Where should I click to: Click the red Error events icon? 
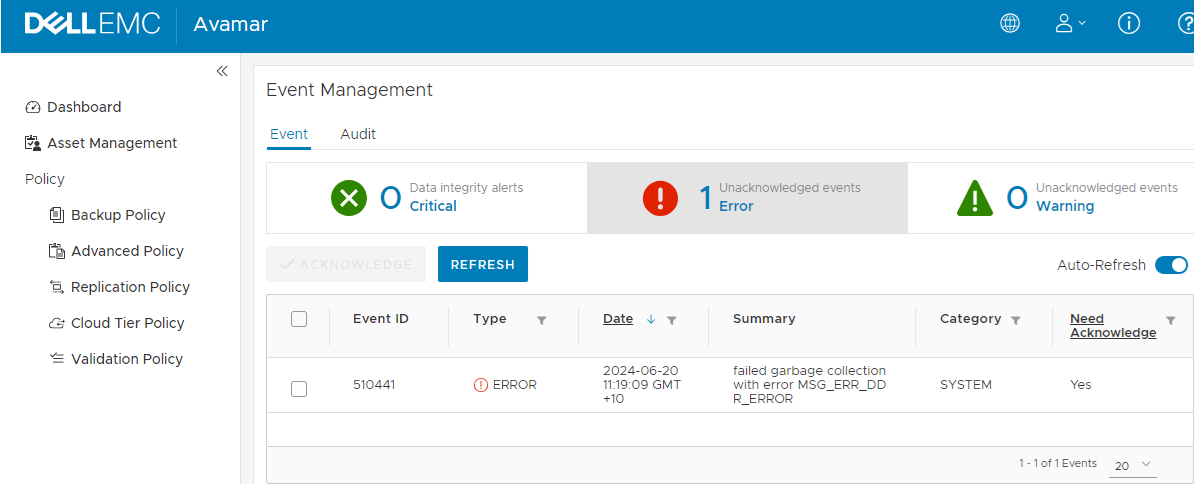pos(660,198)
